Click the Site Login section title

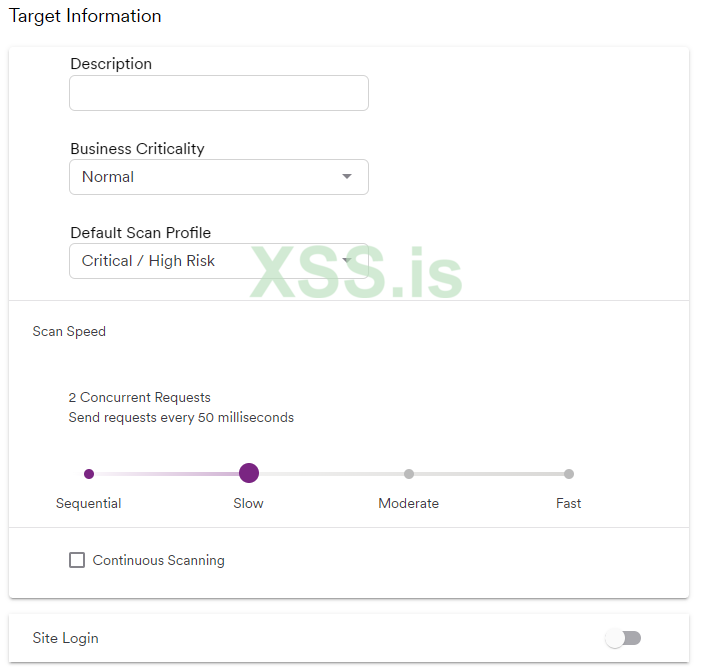tap(66, 638)
